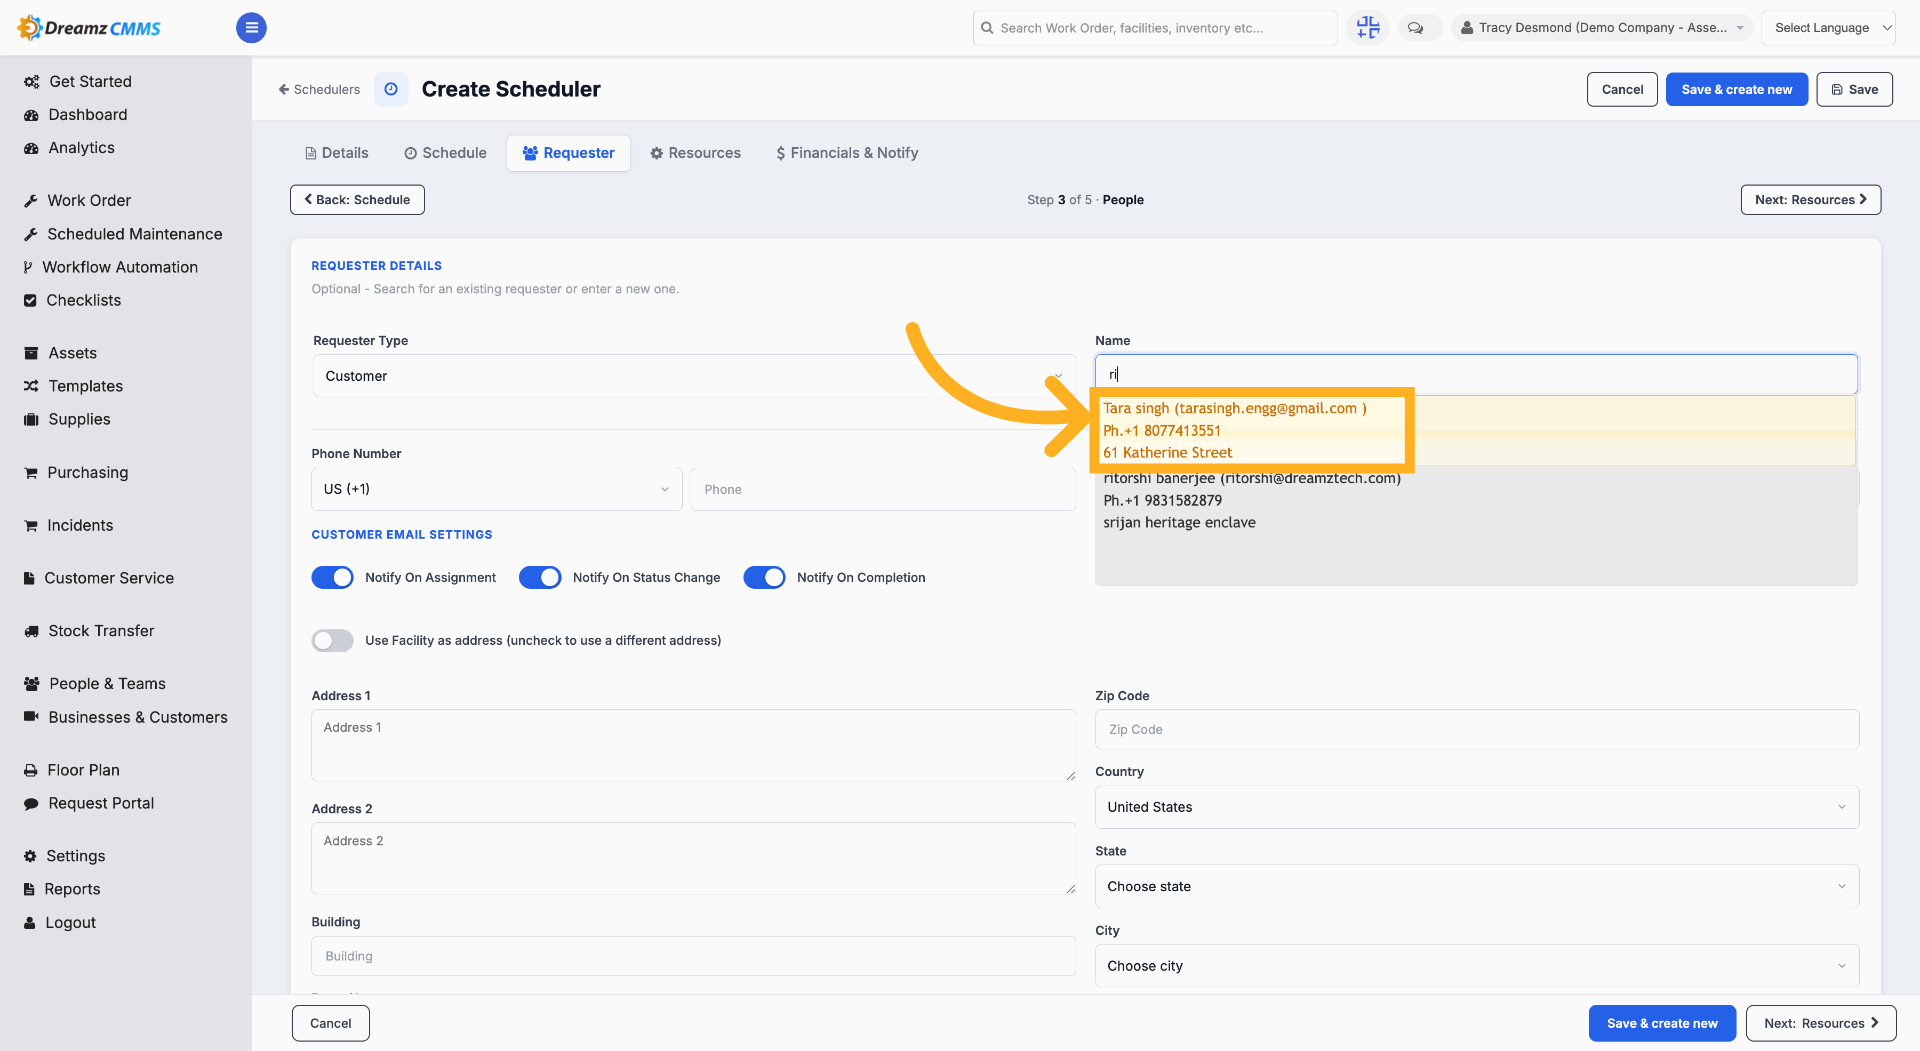This screenshot has height=1051, width=1920.
Task: Expand the Requester Type dropdown
Action: [x=693, y=376]
